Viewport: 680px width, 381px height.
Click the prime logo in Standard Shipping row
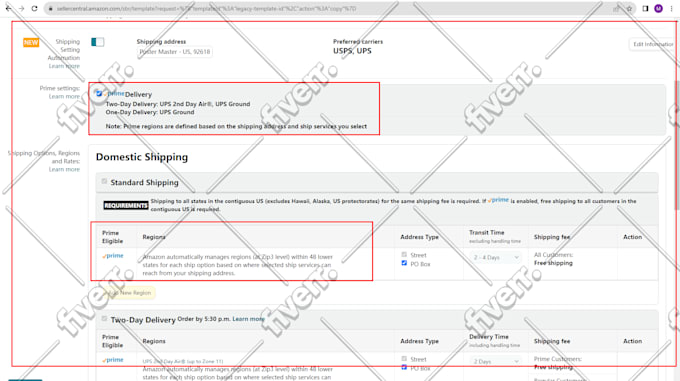click(113, 256)
